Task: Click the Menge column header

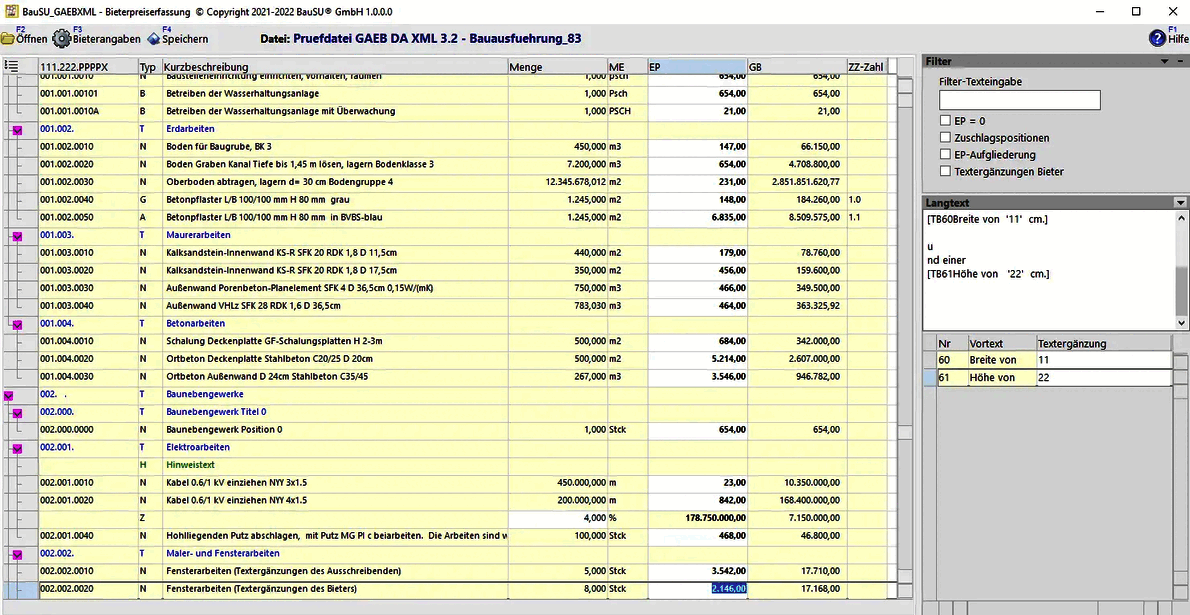Action: pos(558,67)
